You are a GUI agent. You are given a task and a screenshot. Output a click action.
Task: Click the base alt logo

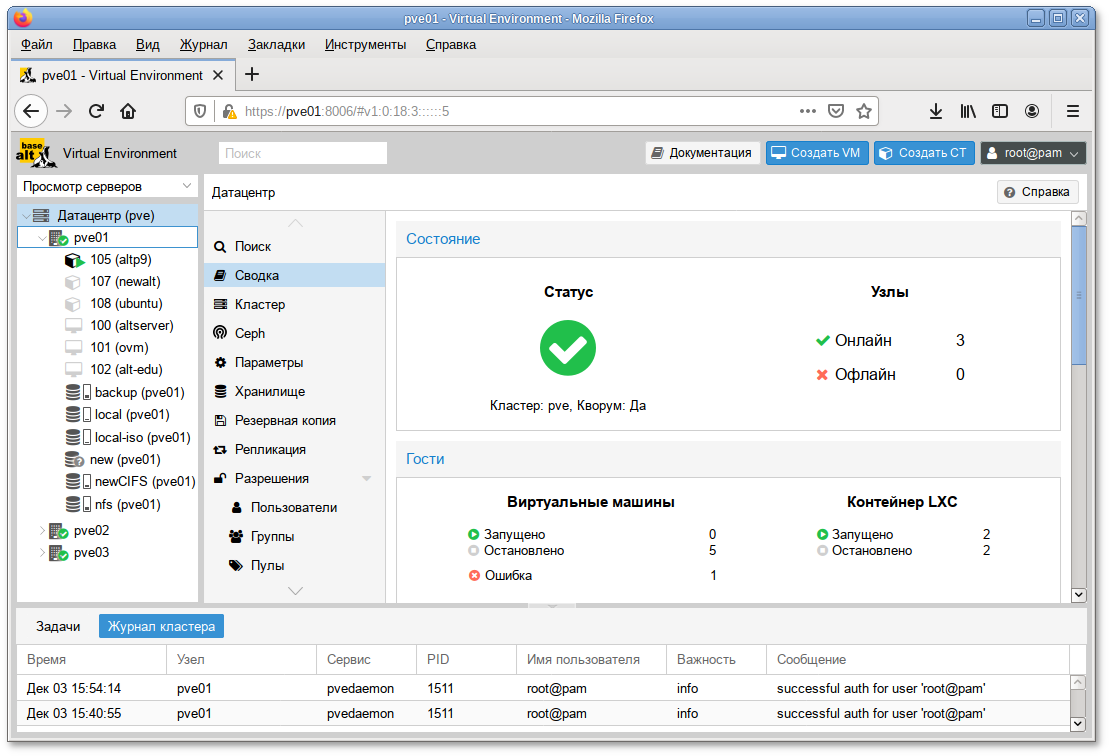(x=36, y=153)
